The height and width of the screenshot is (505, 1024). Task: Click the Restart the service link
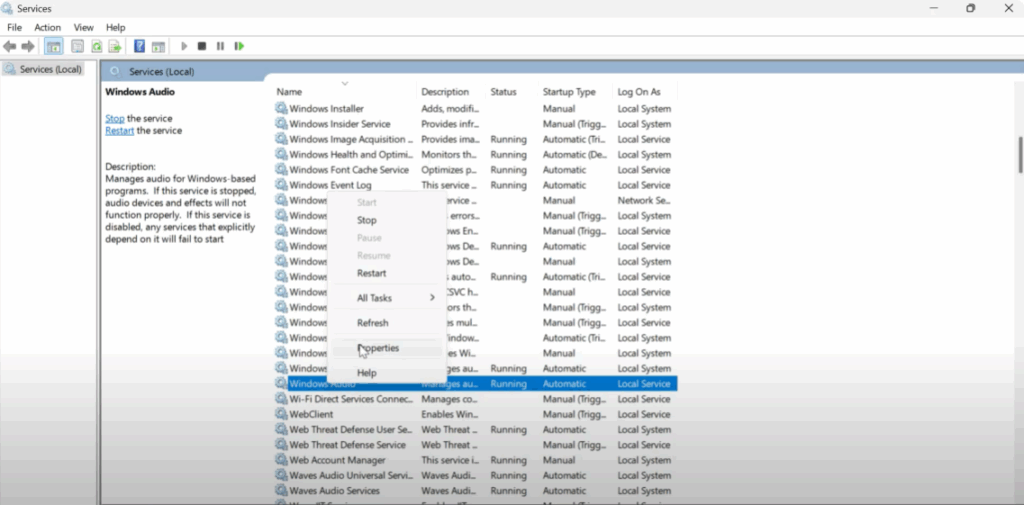pos(120,131)
